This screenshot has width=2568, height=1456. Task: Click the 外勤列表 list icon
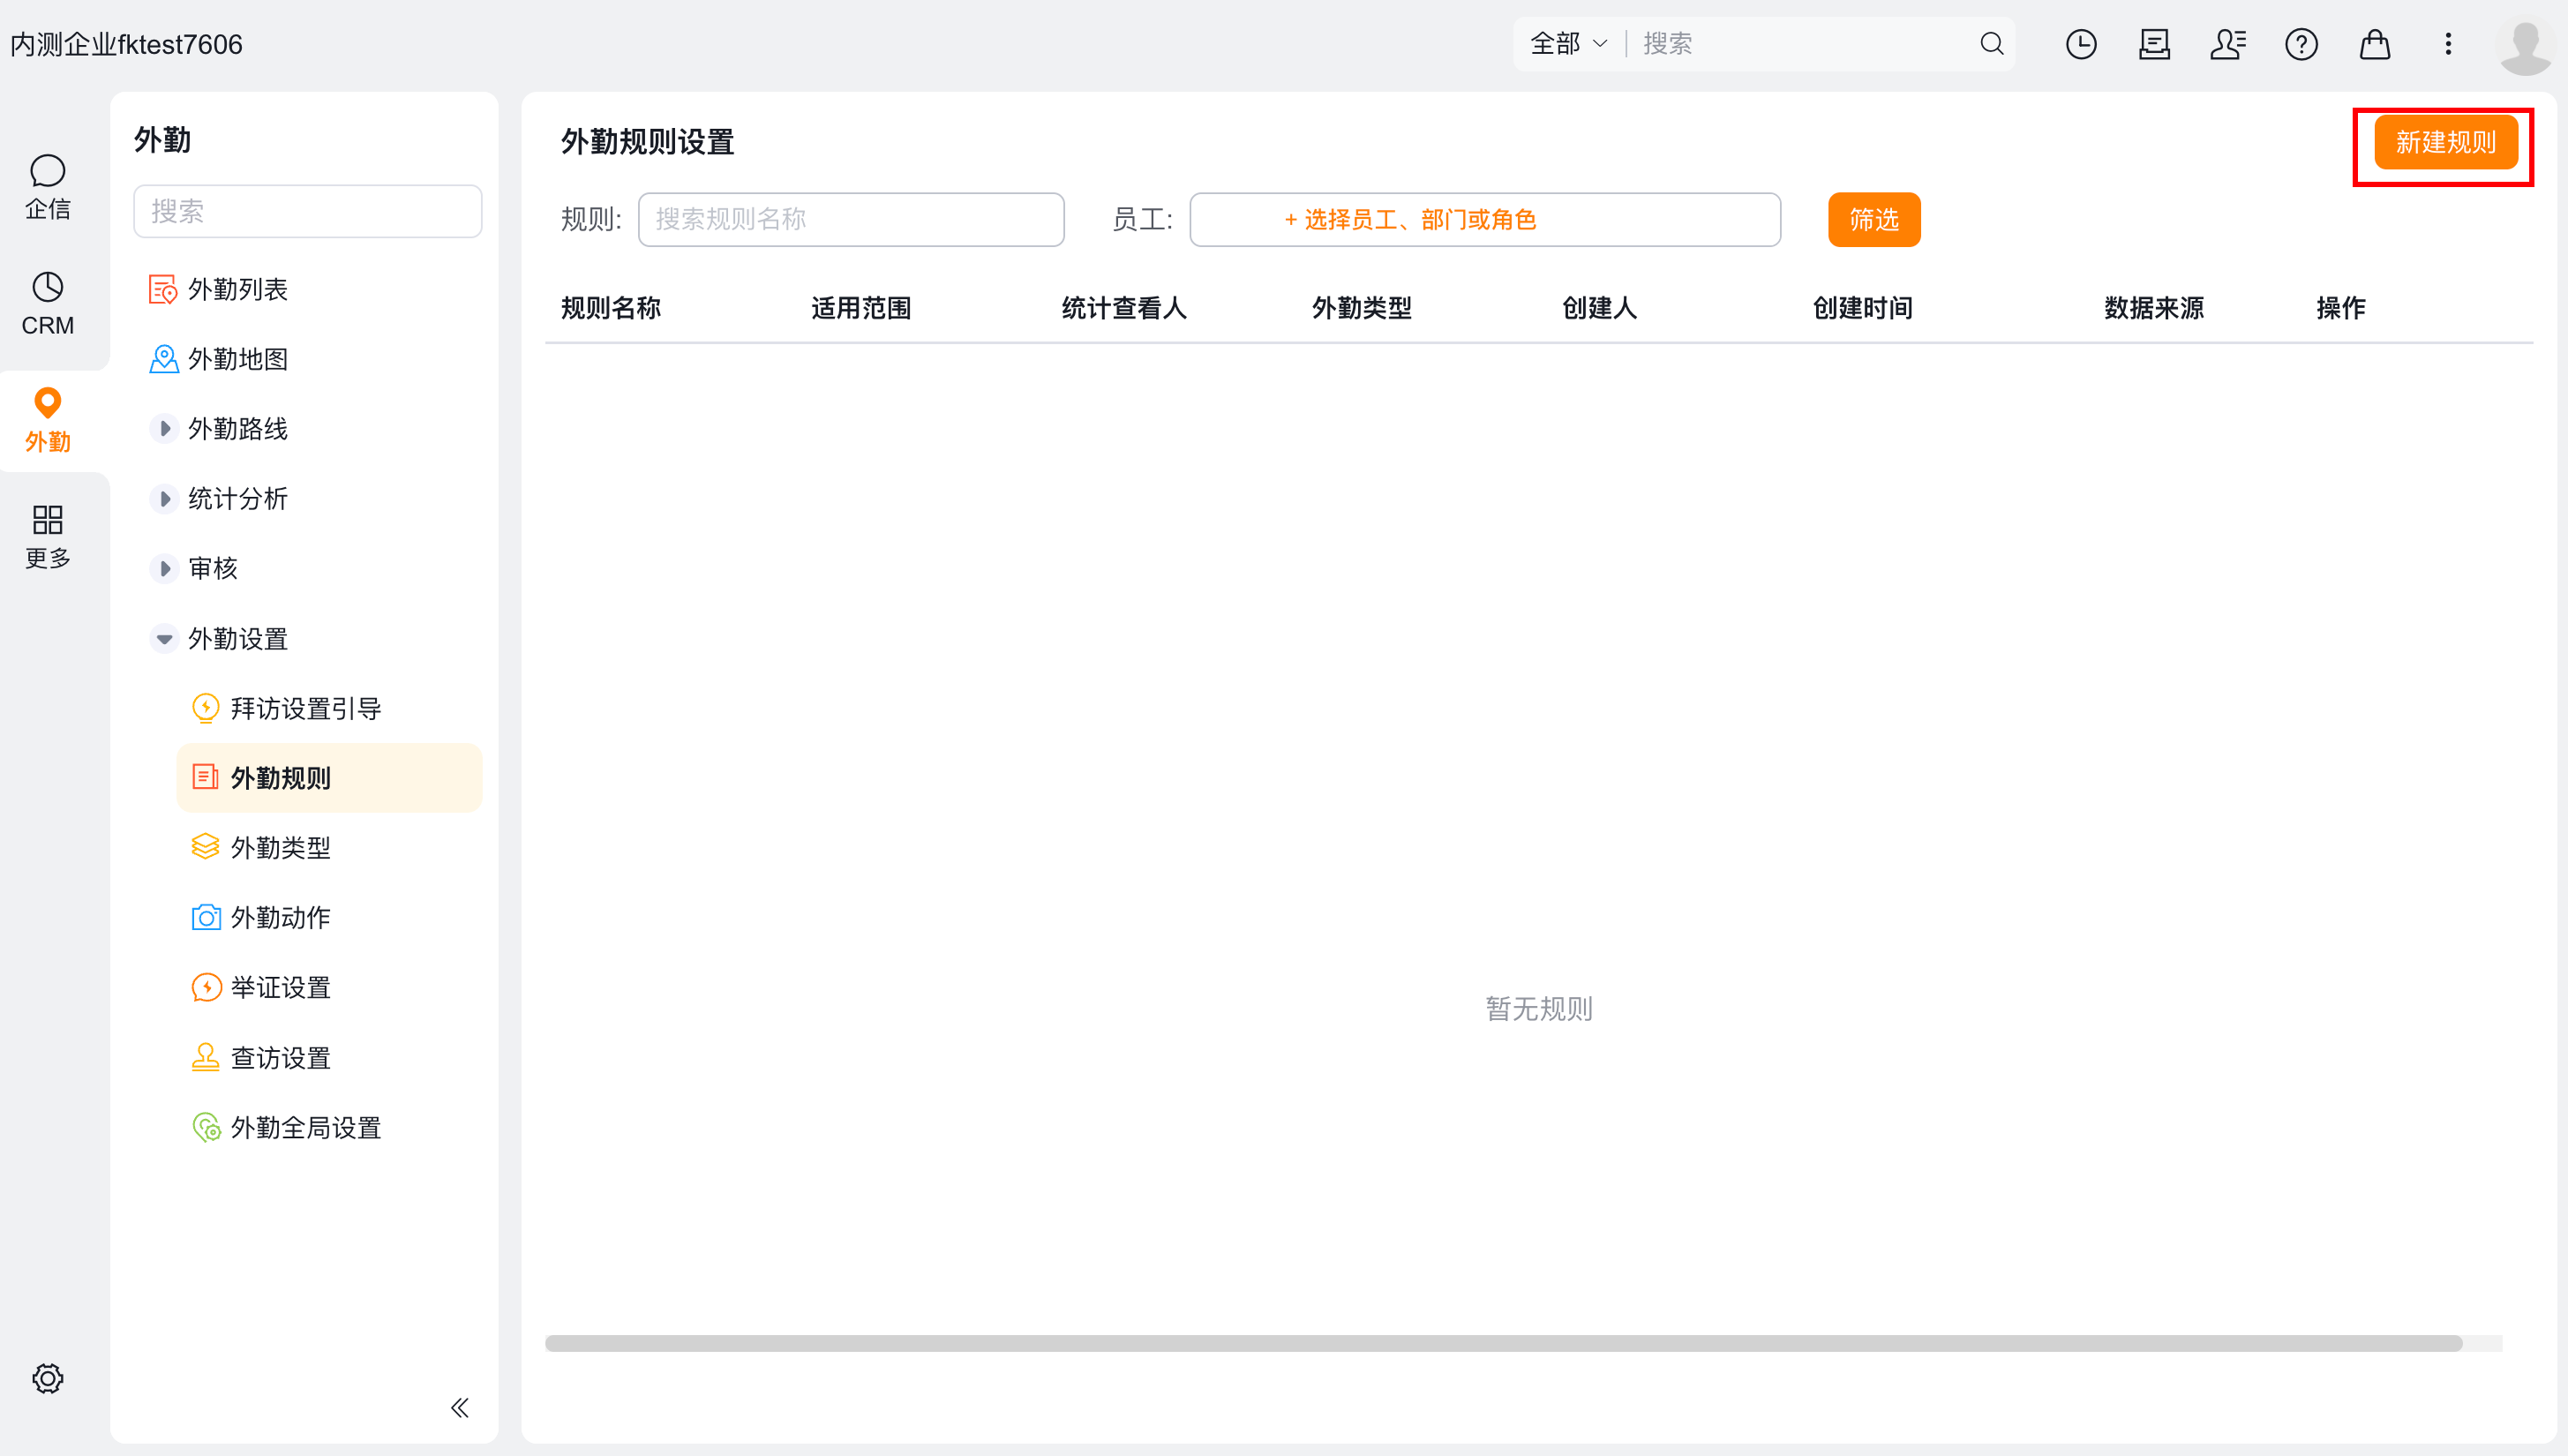coord(163,289)
